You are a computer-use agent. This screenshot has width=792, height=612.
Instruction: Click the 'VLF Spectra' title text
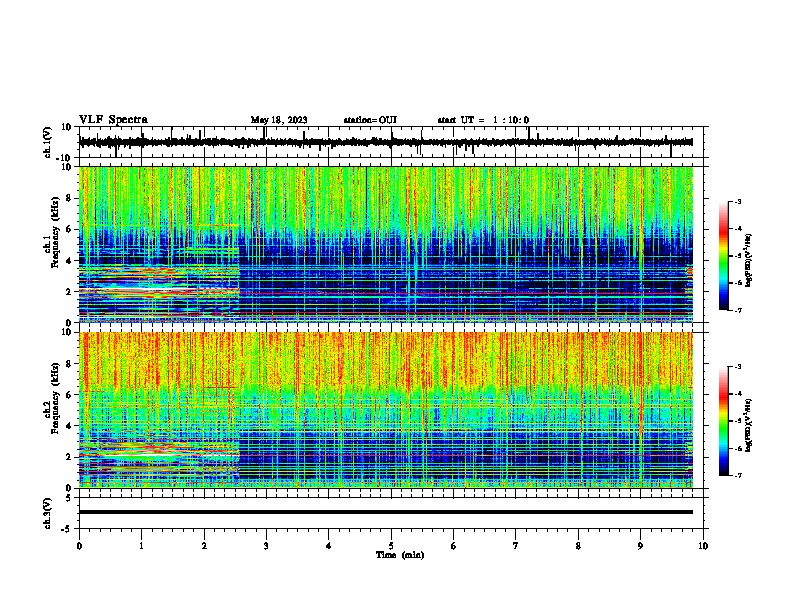pyautogui.click(x=113, y=120)
